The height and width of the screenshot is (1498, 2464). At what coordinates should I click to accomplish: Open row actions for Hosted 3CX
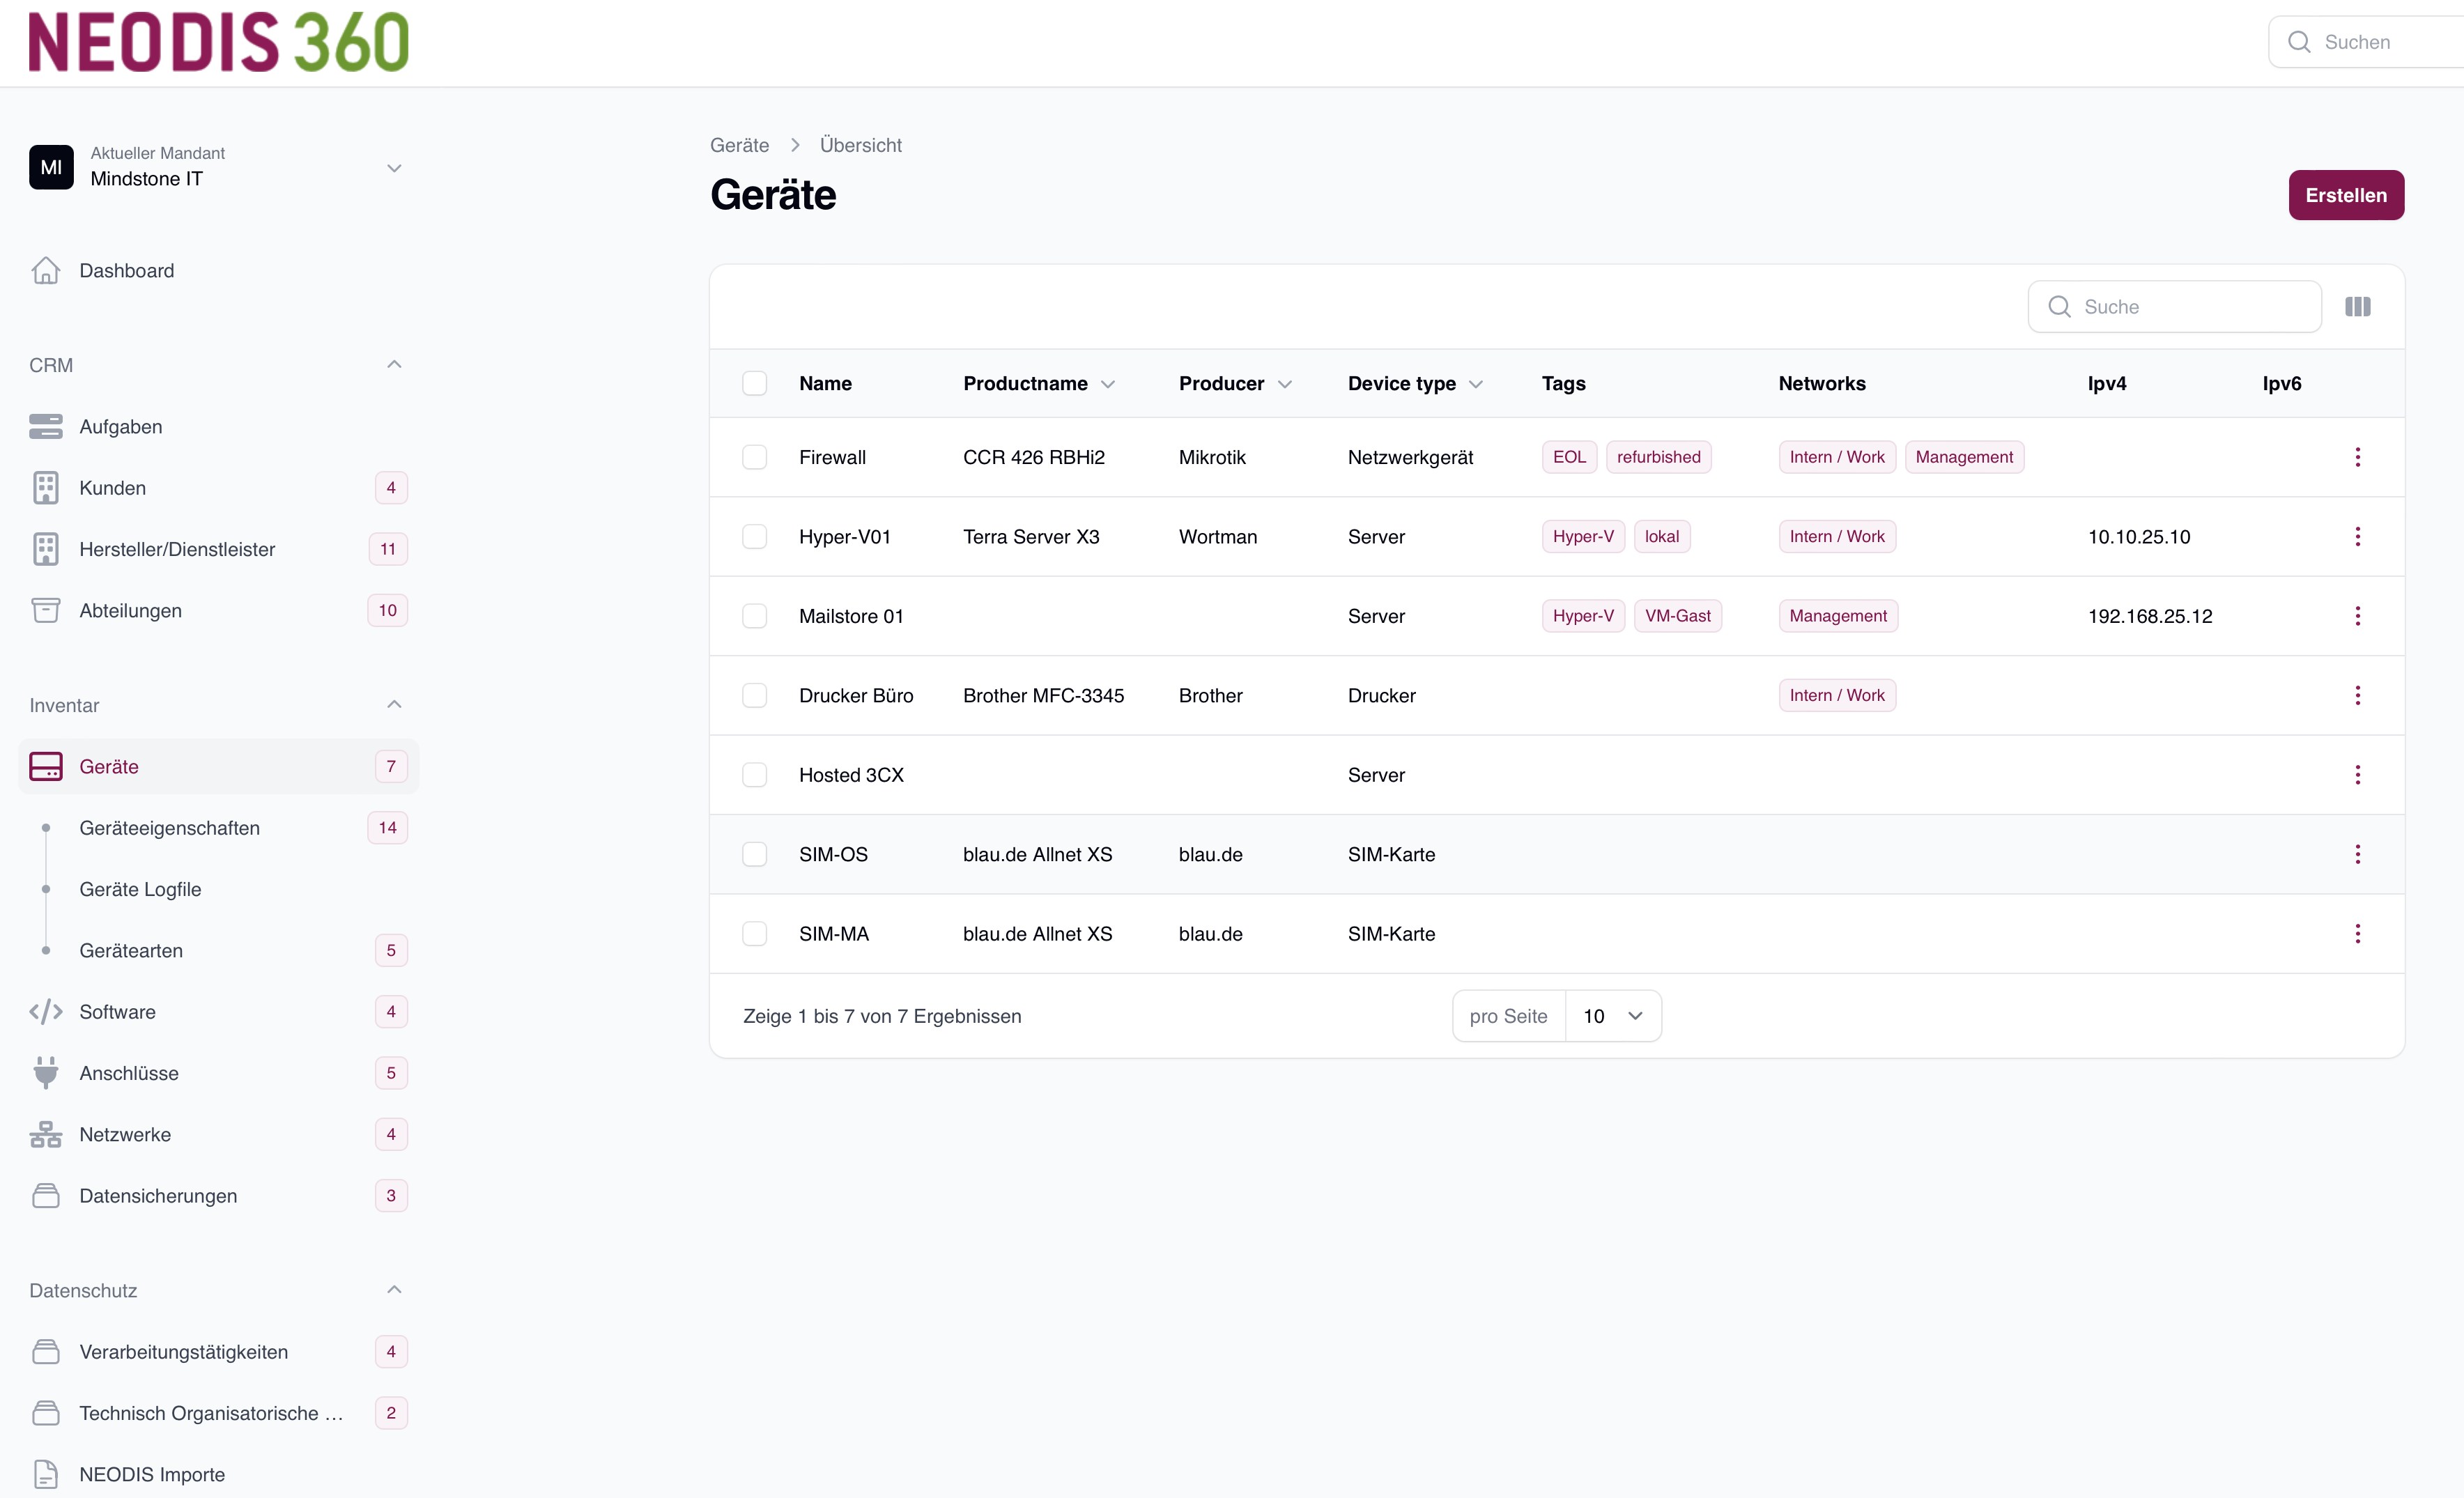tap(2357, 775)
